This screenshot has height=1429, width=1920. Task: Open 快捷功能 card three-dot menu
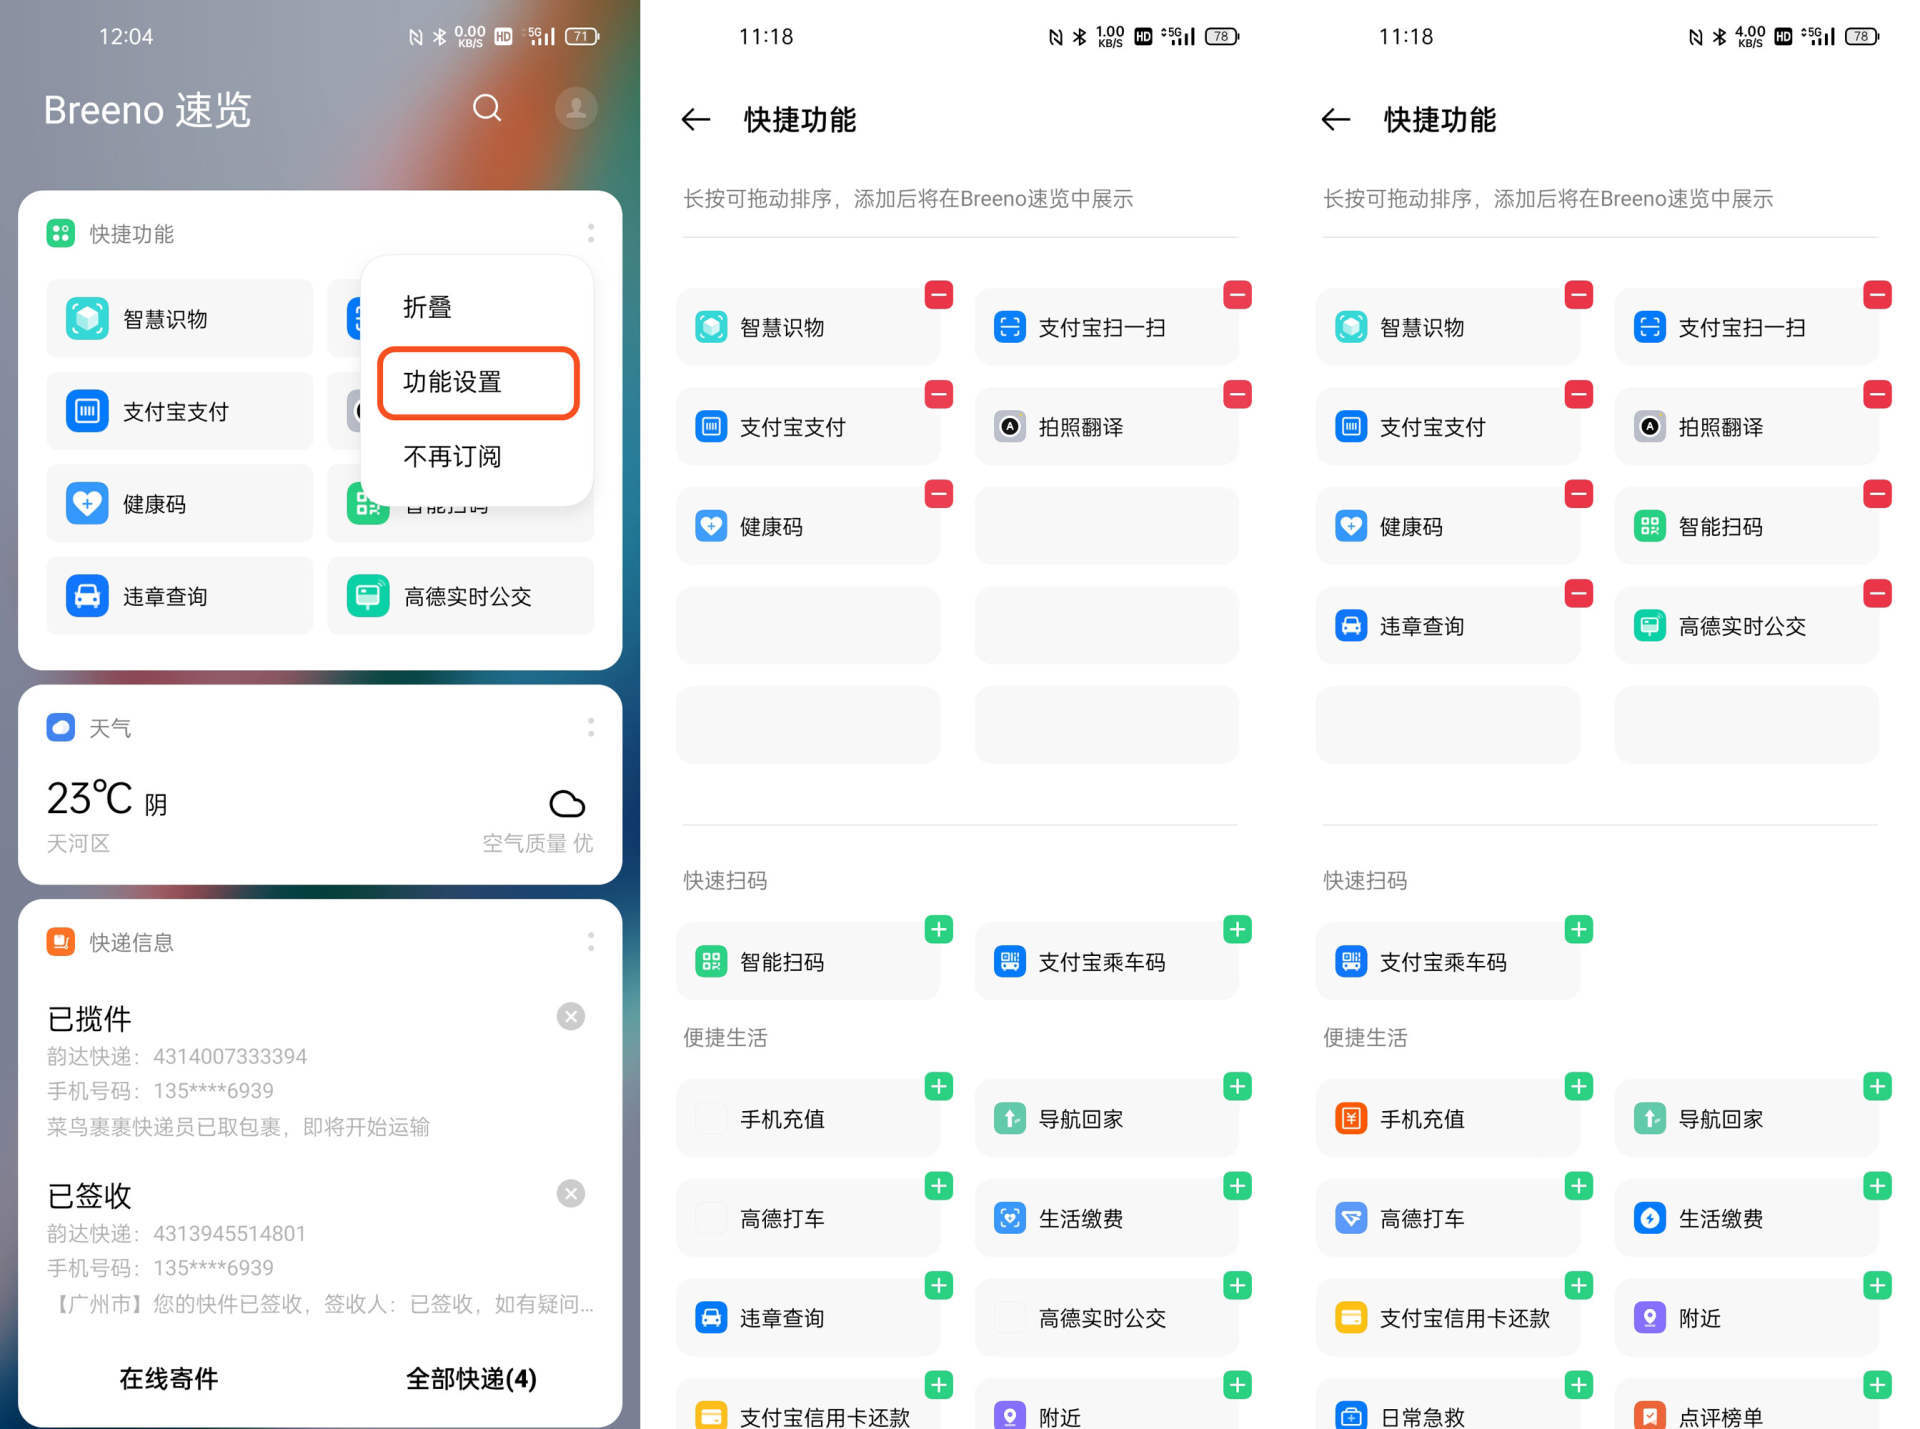591,233
